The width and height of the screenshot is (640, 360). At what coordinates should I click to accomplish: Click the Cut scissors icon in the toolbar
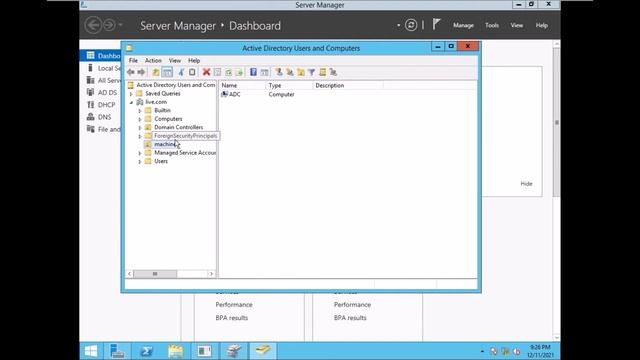tap(181, 72)
